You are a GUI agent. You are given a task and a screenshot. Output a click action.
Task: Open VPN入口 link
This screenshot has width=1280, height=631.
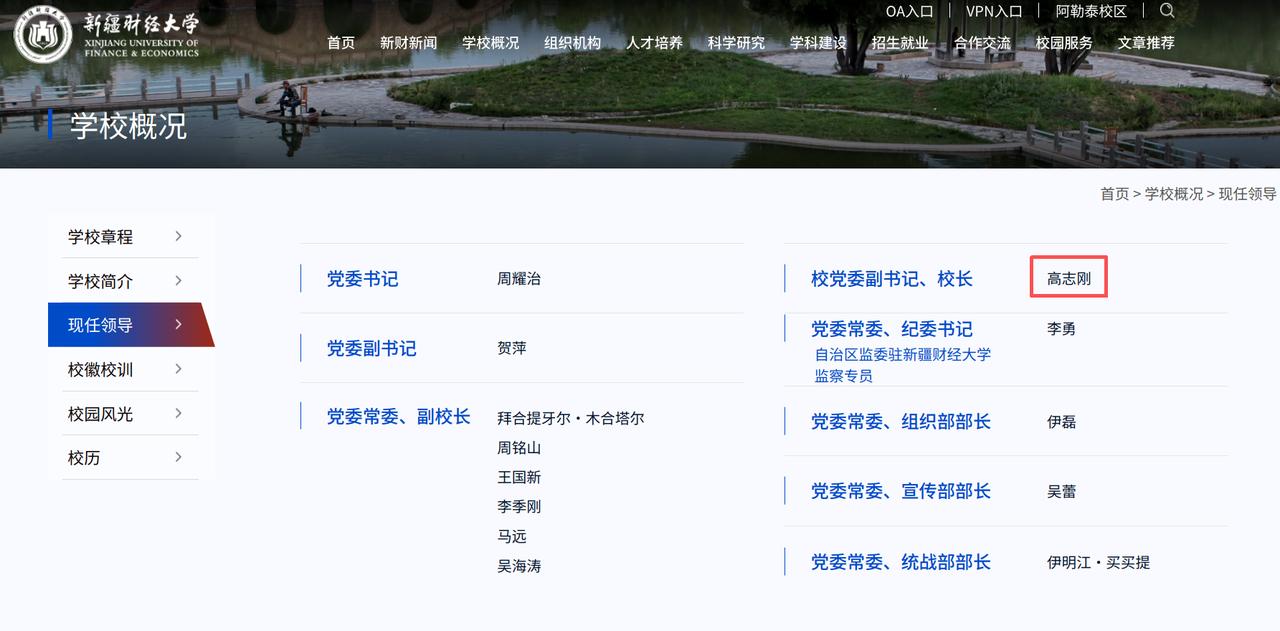pos(994,12)
